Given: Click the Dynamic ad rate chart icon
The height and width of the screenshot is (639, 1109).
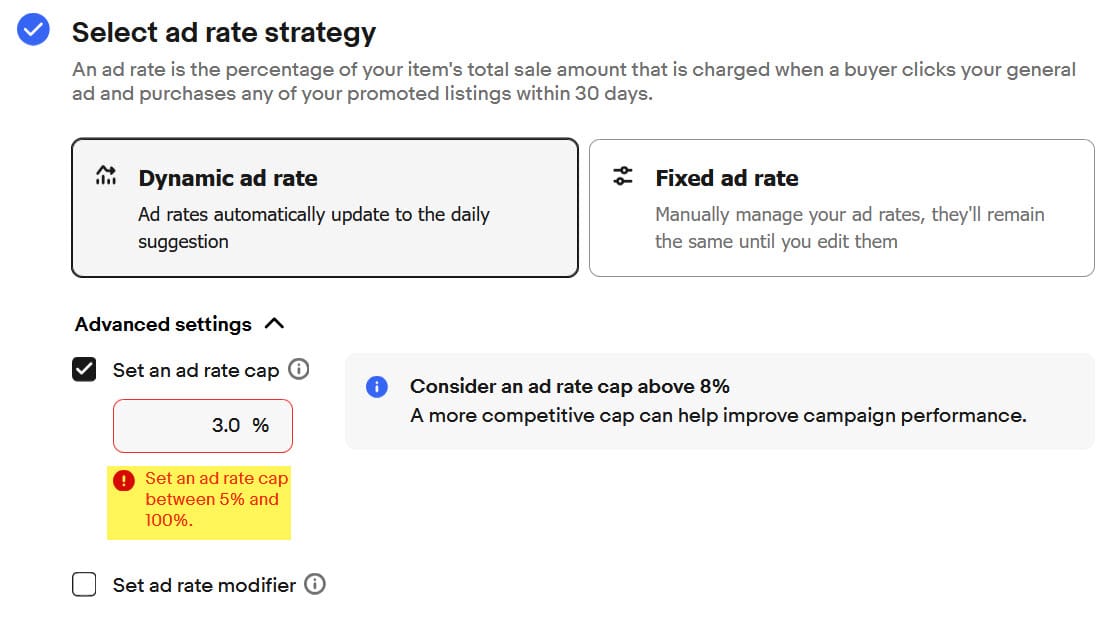Looking at the screenshot, I should click(x=106, y=177).
